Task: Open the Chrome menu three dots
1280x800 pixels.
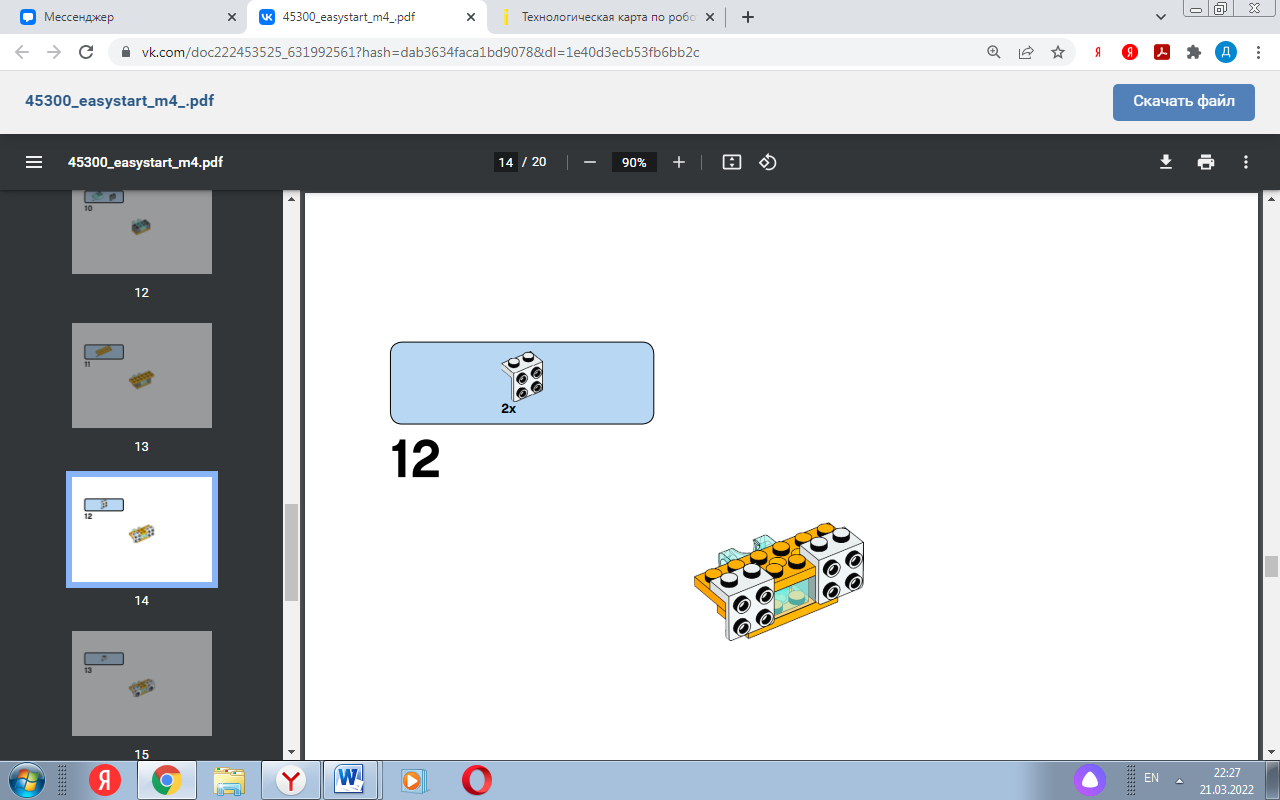Action: coord(1258,52)
